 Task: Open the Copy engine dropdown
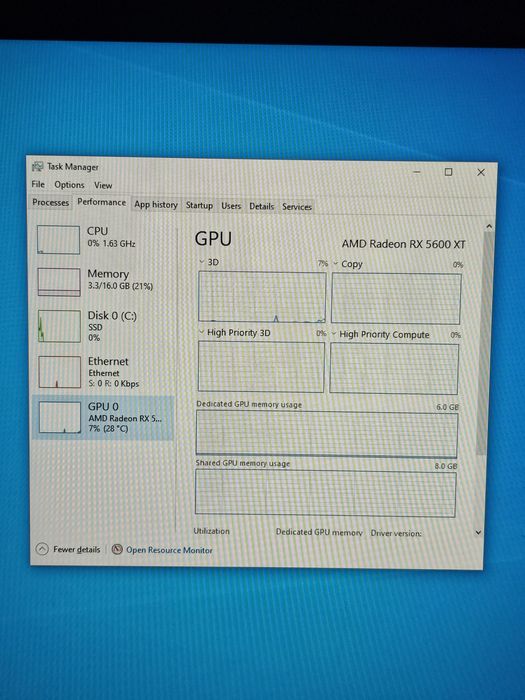coord(335,264)
